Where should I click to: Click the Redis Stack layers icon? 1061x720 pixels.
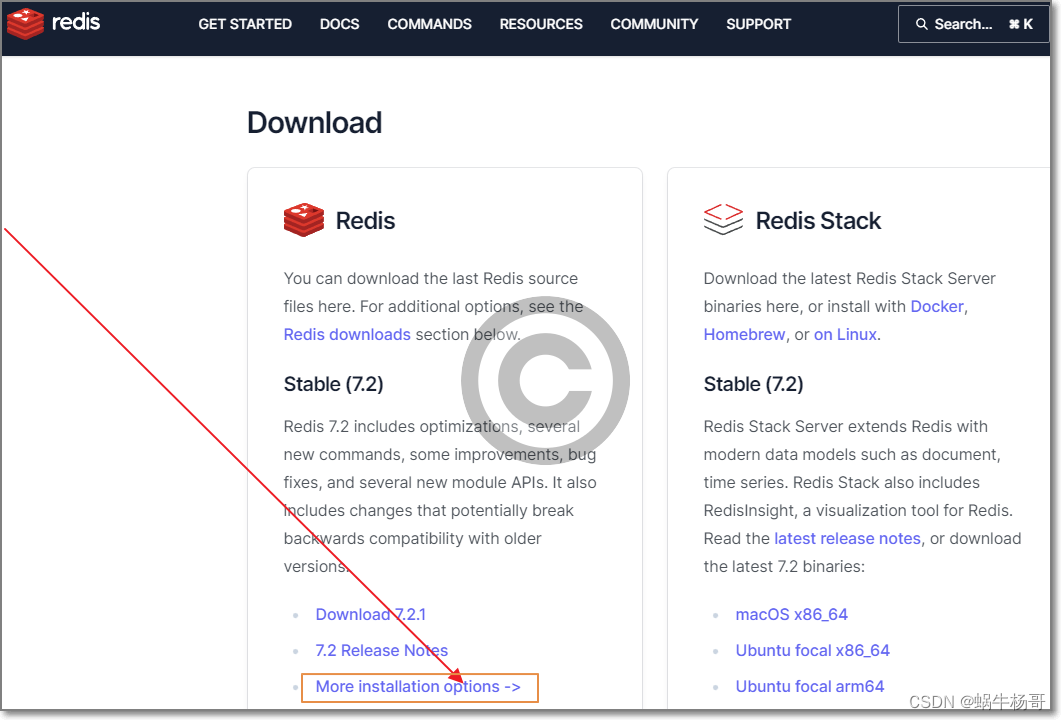(x=723, y=220)
